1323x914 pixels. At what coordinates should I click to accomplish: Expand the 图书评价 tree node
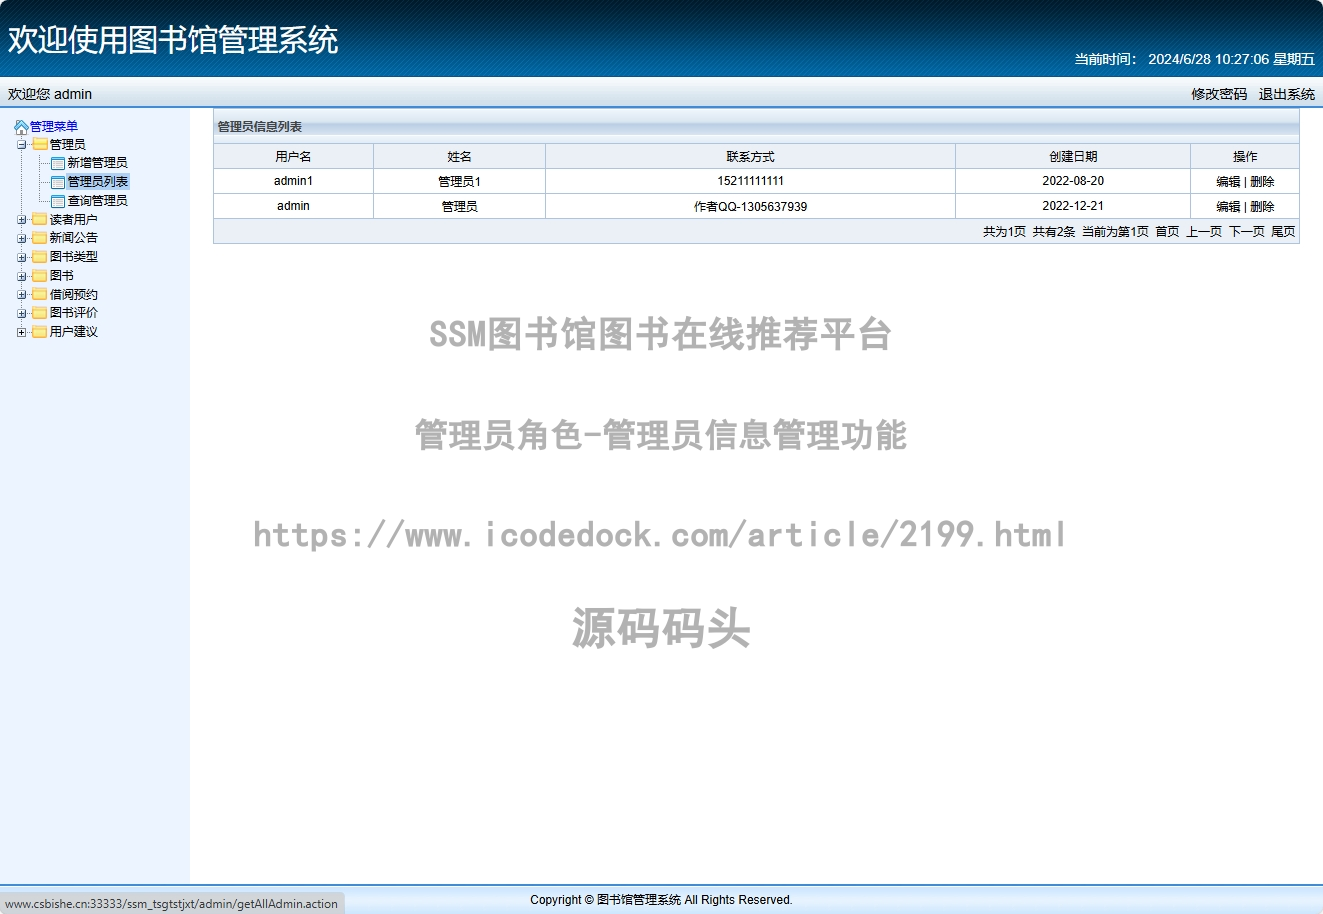(x=22, y=313)
